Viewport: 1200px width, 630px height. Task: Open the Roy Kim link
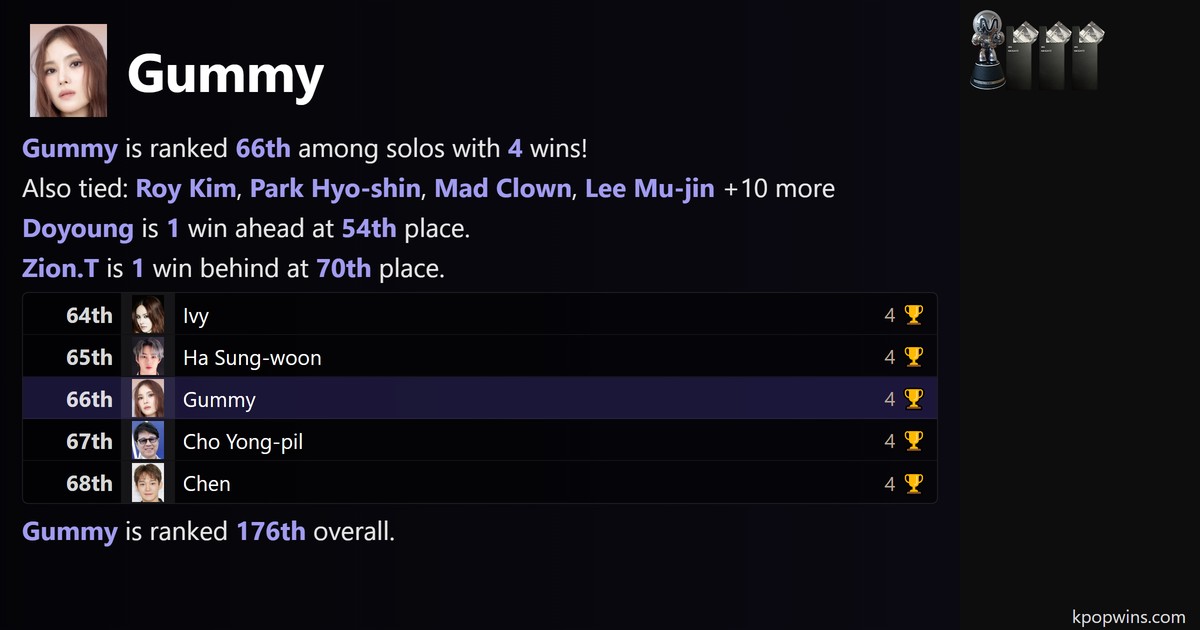click(187, 189)
